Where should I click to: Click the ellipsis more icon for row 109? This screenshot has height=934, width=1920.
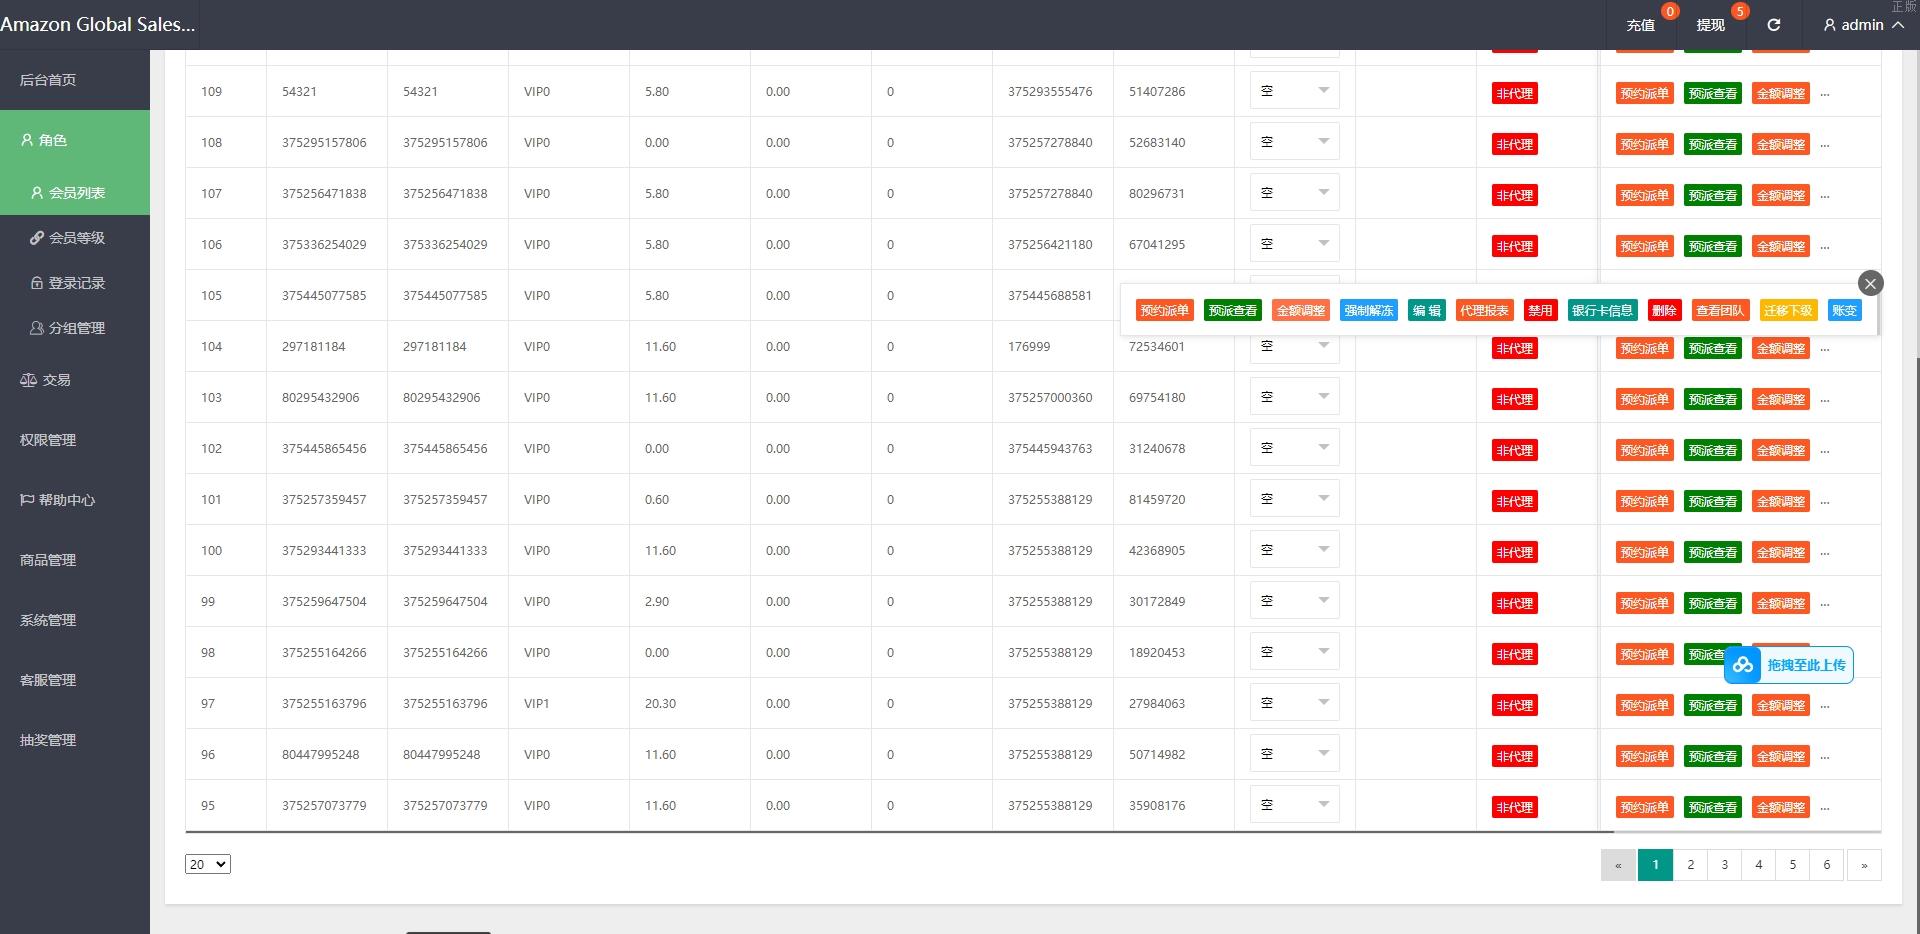(1824, 94)
